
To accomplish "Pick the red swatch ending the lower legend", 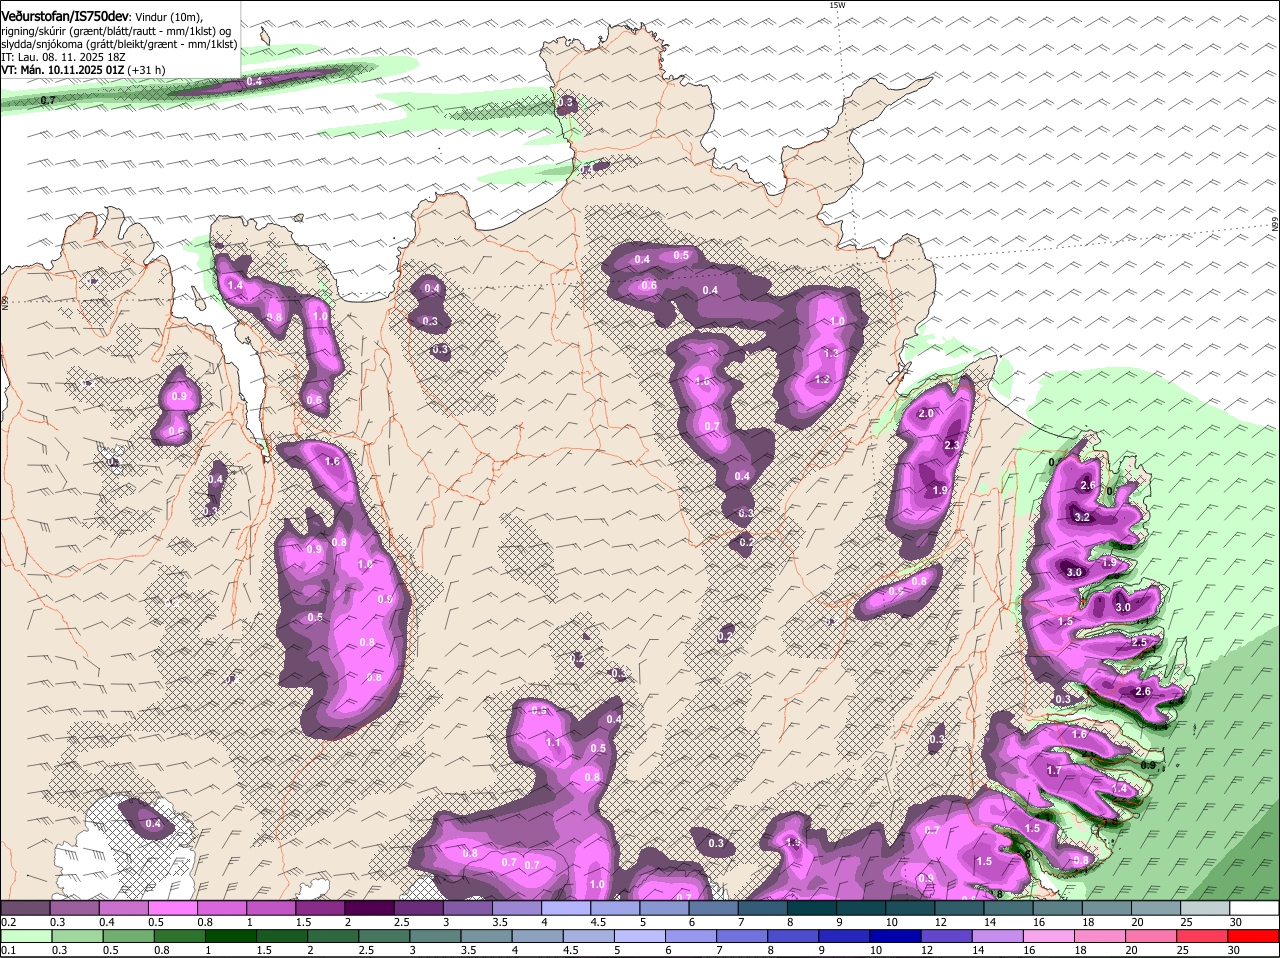I will (1254, 936).
